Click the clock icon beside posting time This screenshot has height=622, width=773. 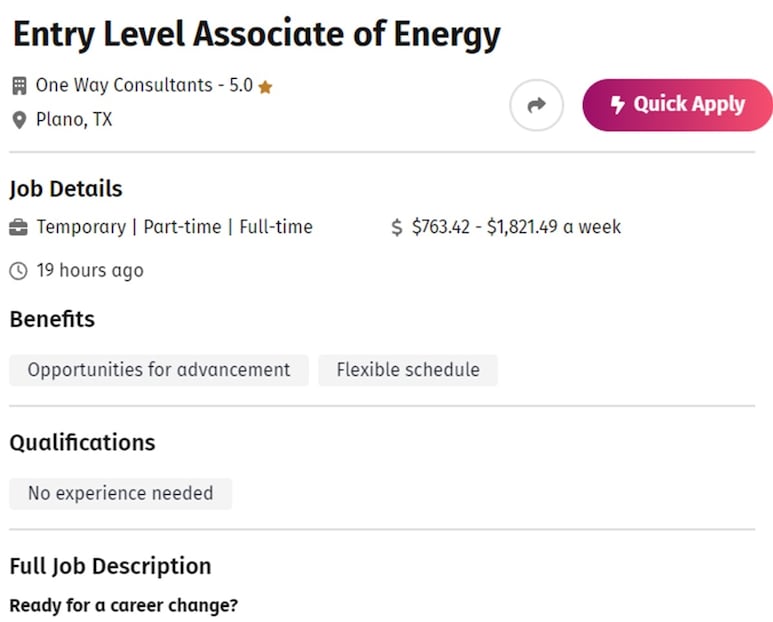19,271
